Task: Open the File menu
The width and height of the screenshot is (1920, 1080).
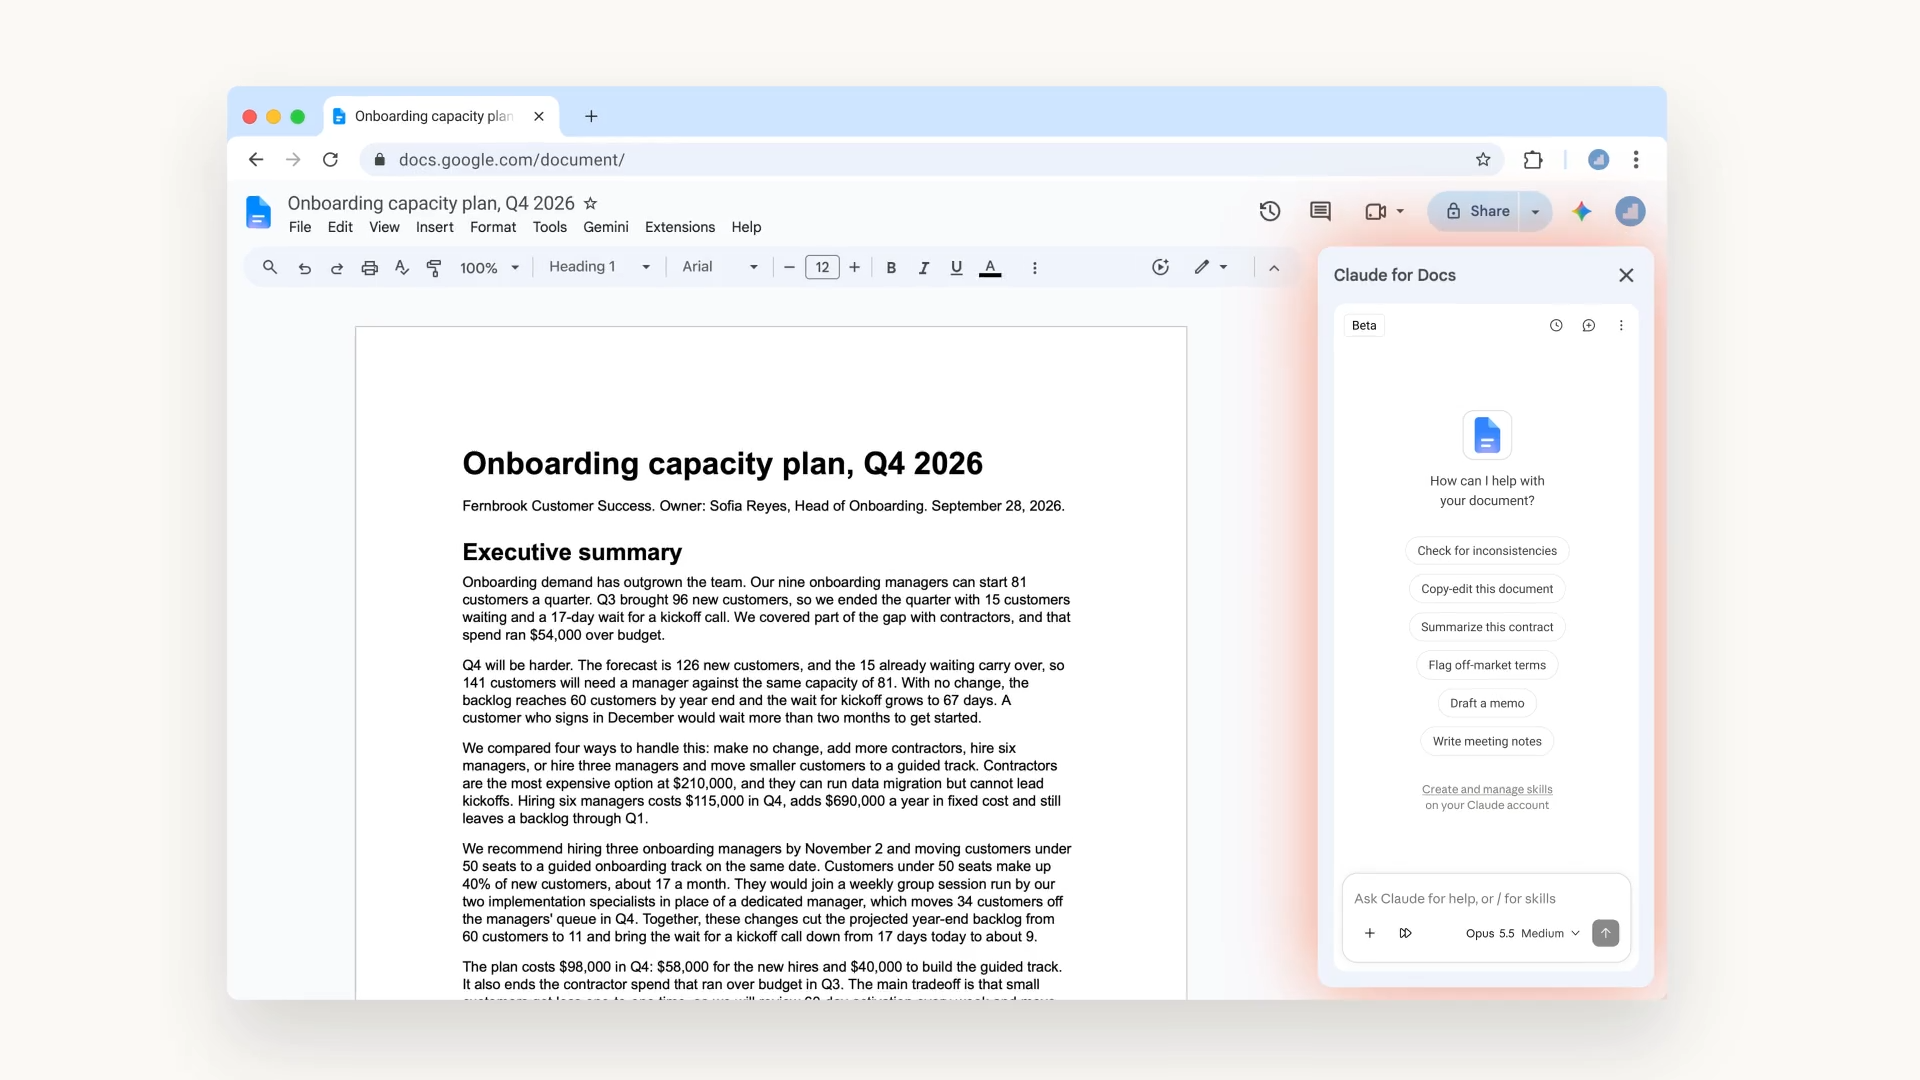Action: coord(300,227)
